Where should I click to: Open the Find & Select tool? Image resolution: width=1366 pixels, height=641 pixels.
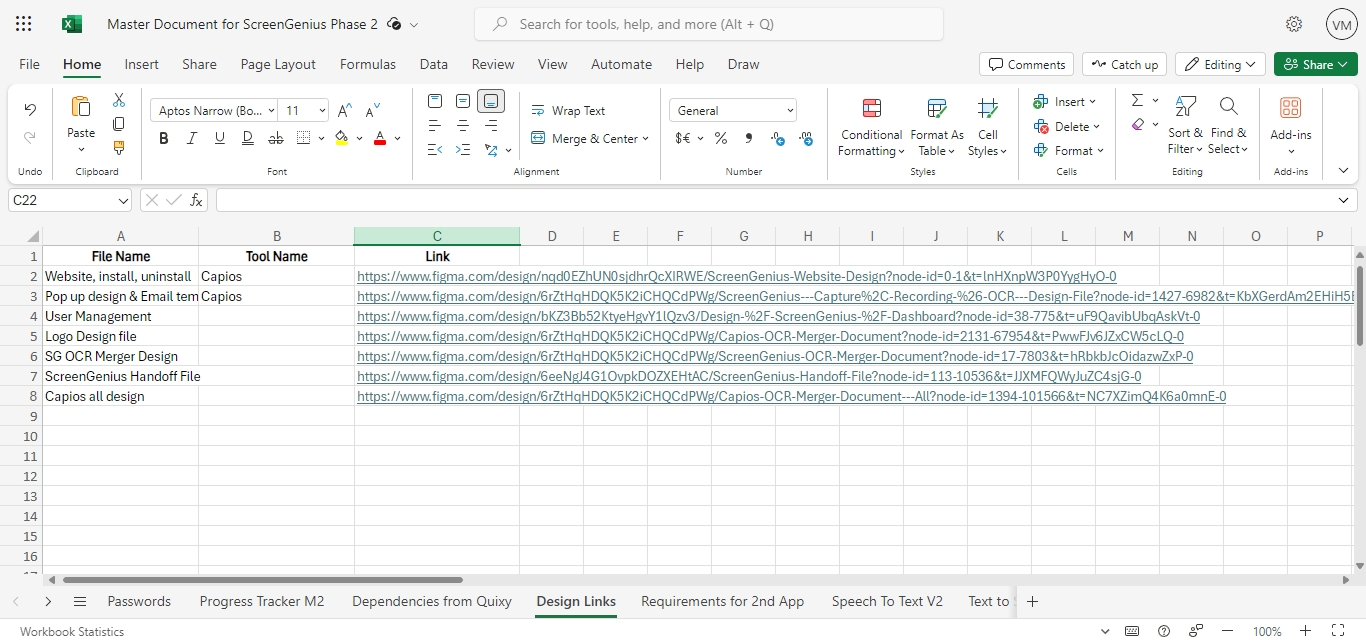pos(1228,126)
